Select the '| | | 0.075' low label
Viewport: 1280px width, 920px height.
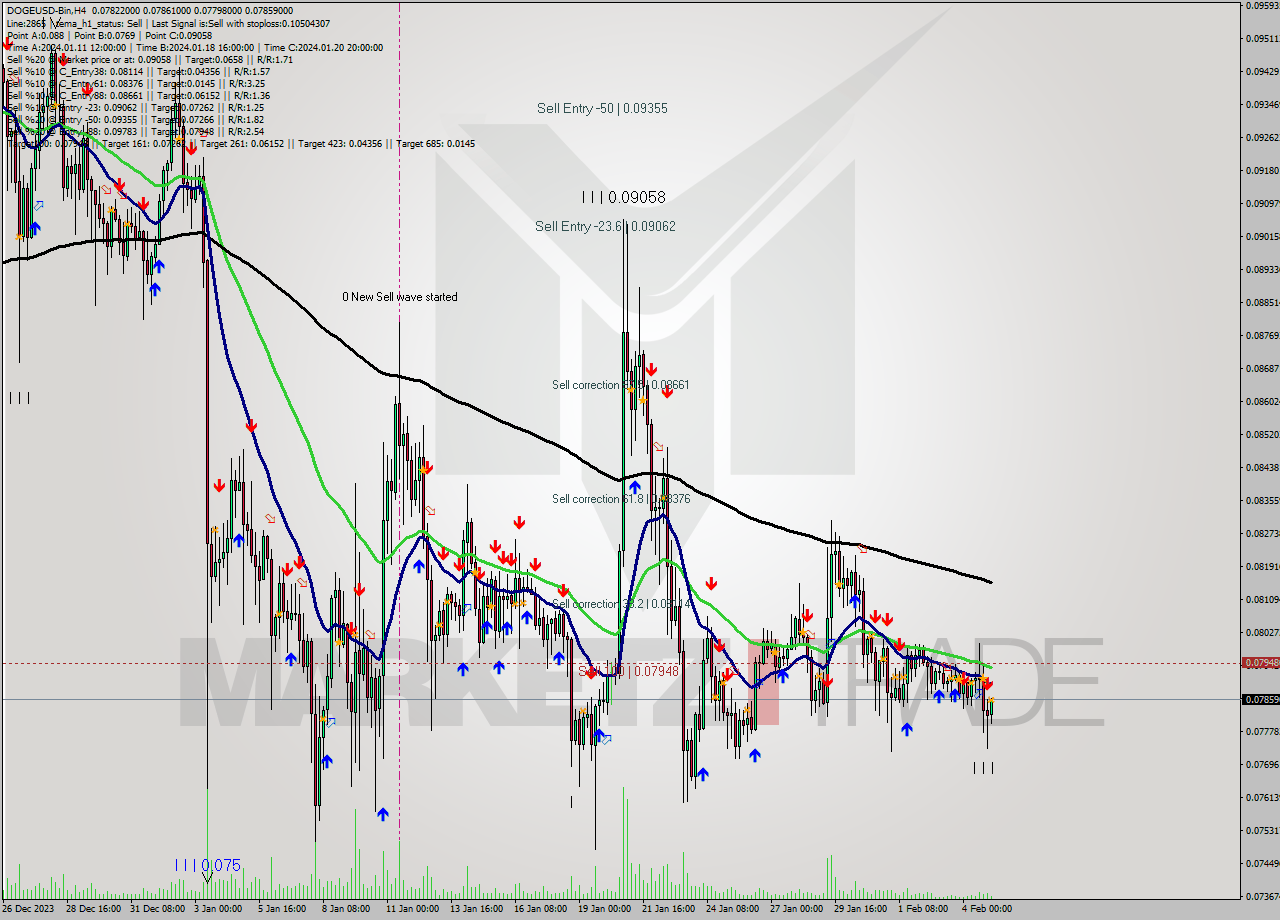(208, 865)
